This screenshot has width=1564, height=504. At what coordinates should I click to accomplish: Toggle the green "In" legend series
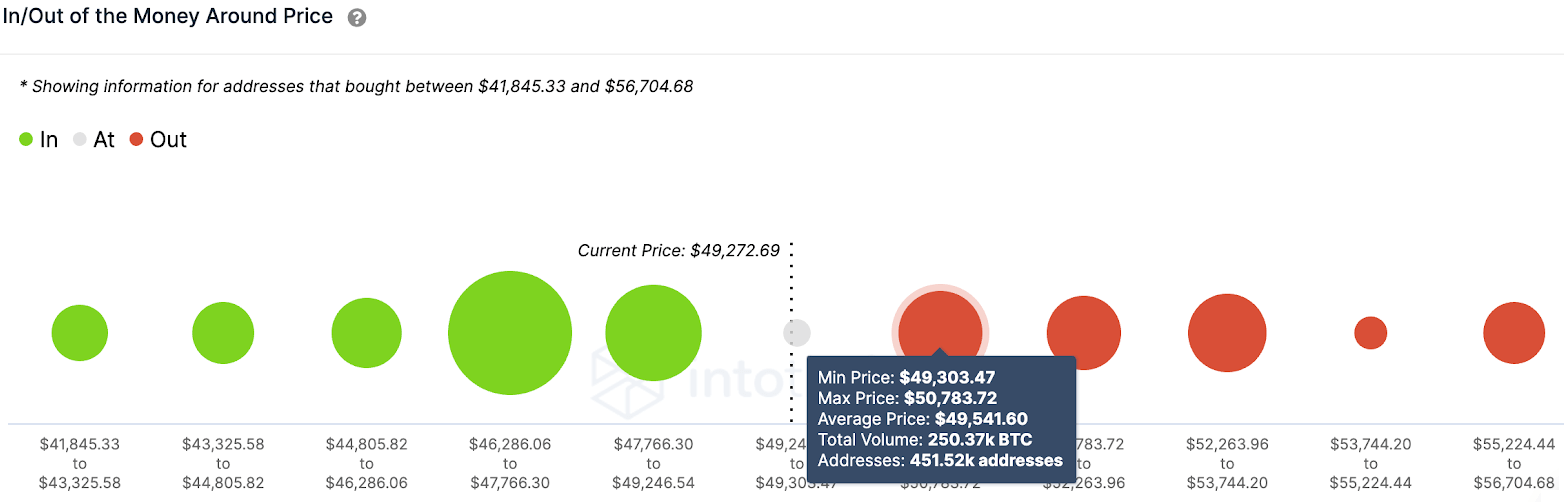[39, 140]
